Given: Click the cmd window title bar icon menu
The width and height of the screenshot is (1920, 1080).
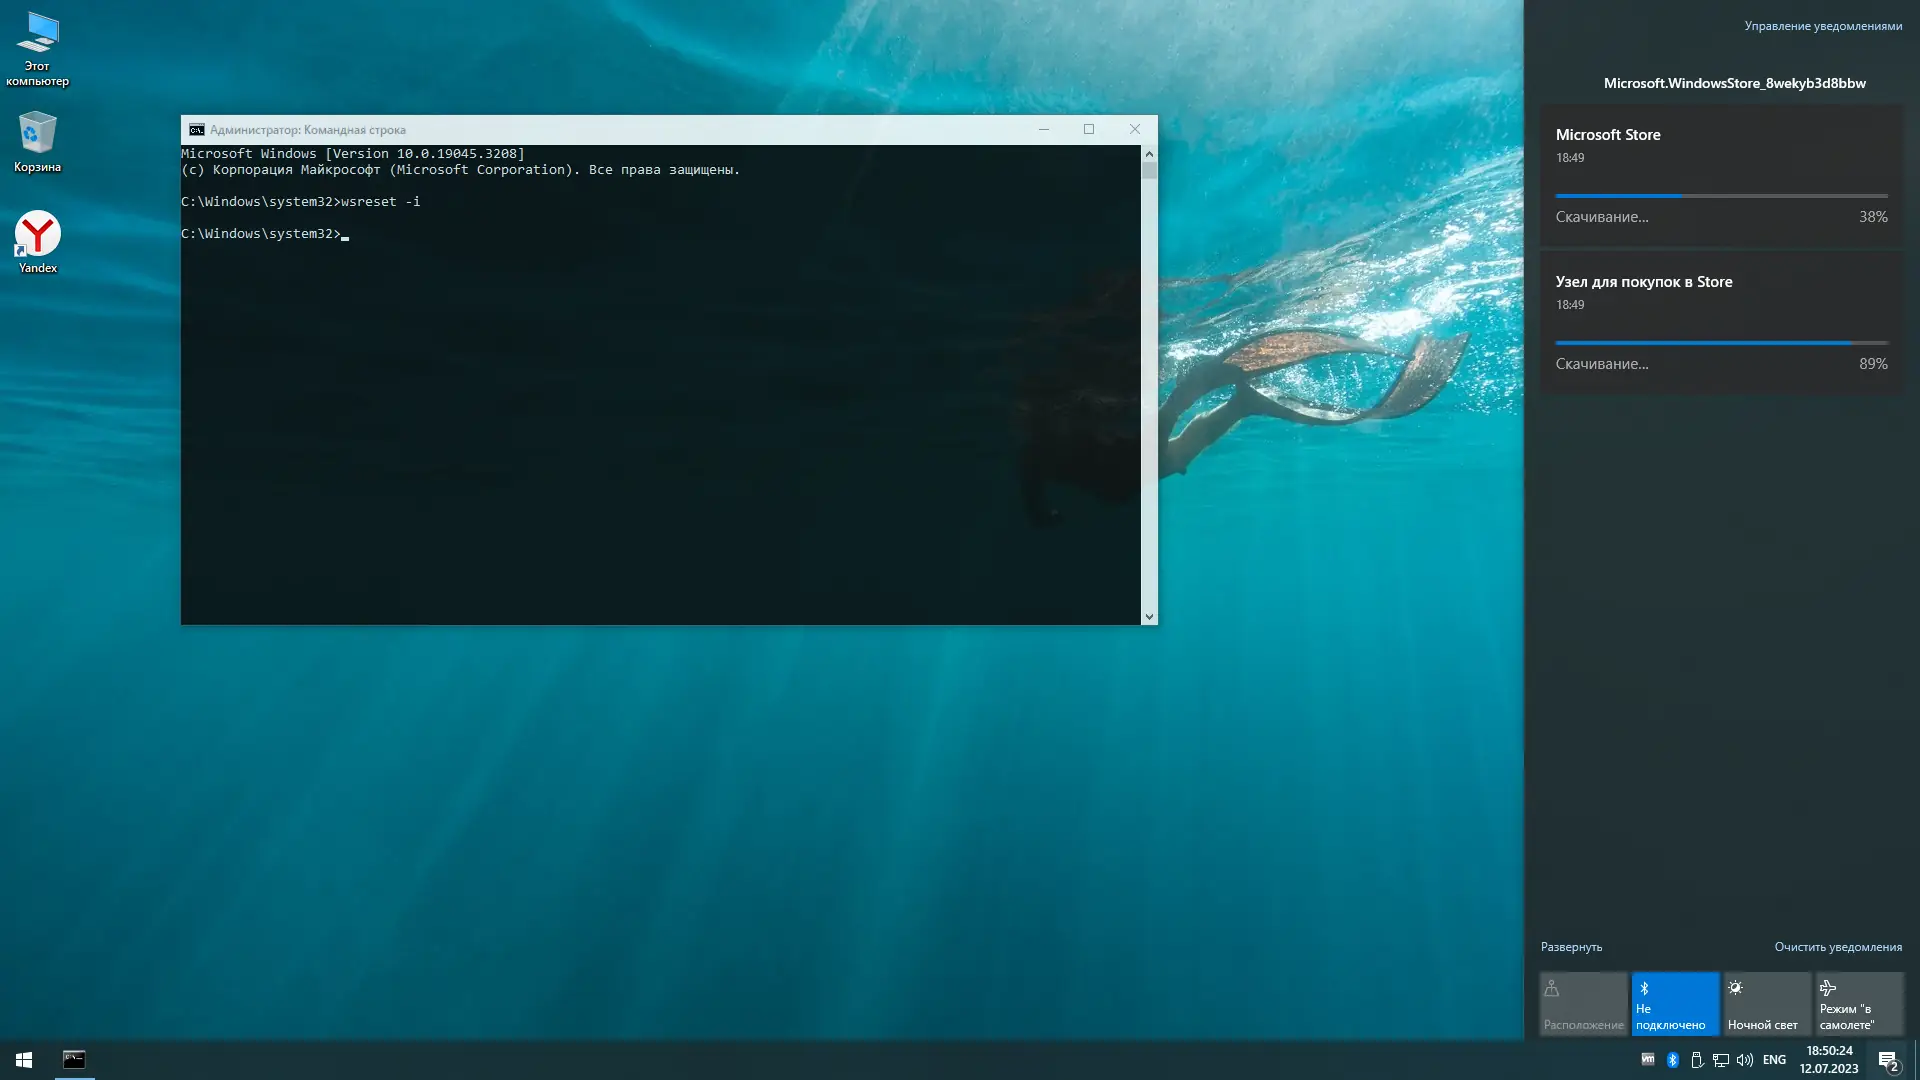Looking at the screenshot, I should [197, 130].
